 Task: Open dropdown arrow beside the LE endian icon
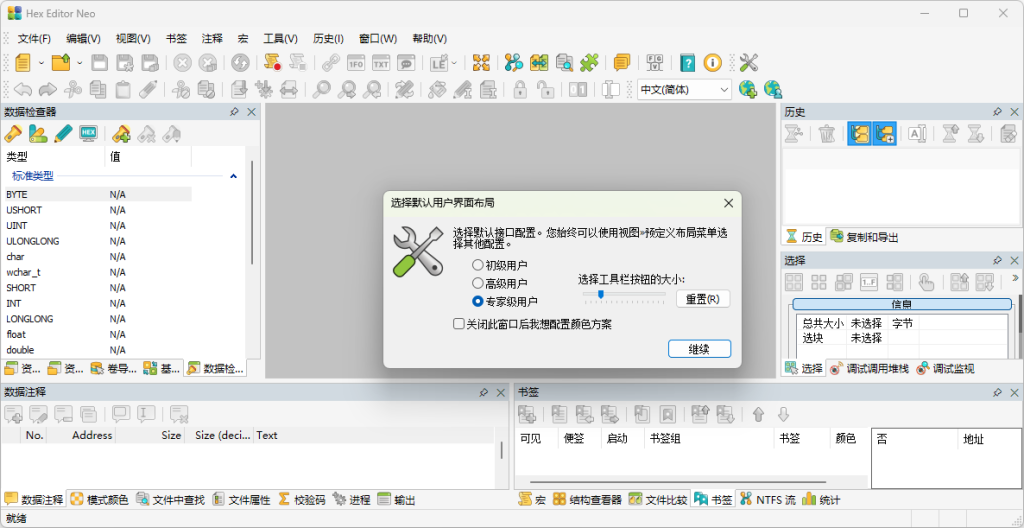click(x=454, y=63)
